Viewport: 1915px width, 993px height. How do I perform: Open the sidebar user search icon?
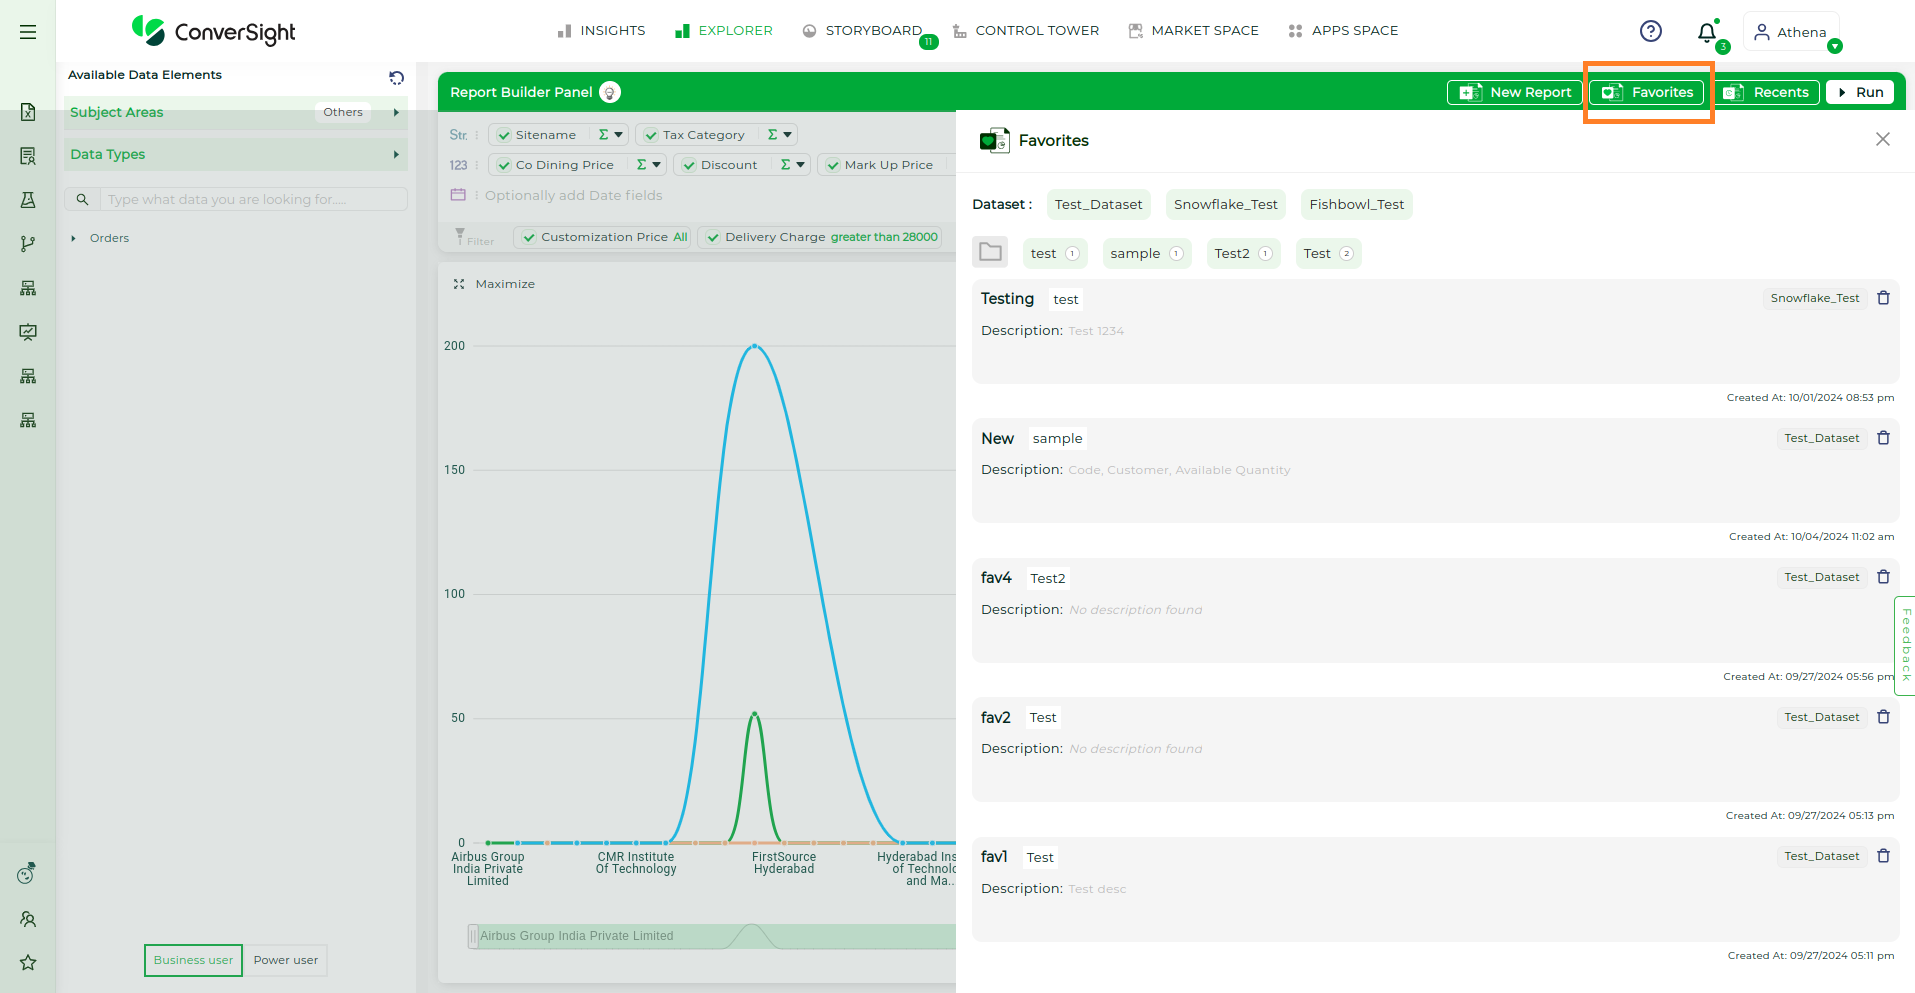click(28, 919)
